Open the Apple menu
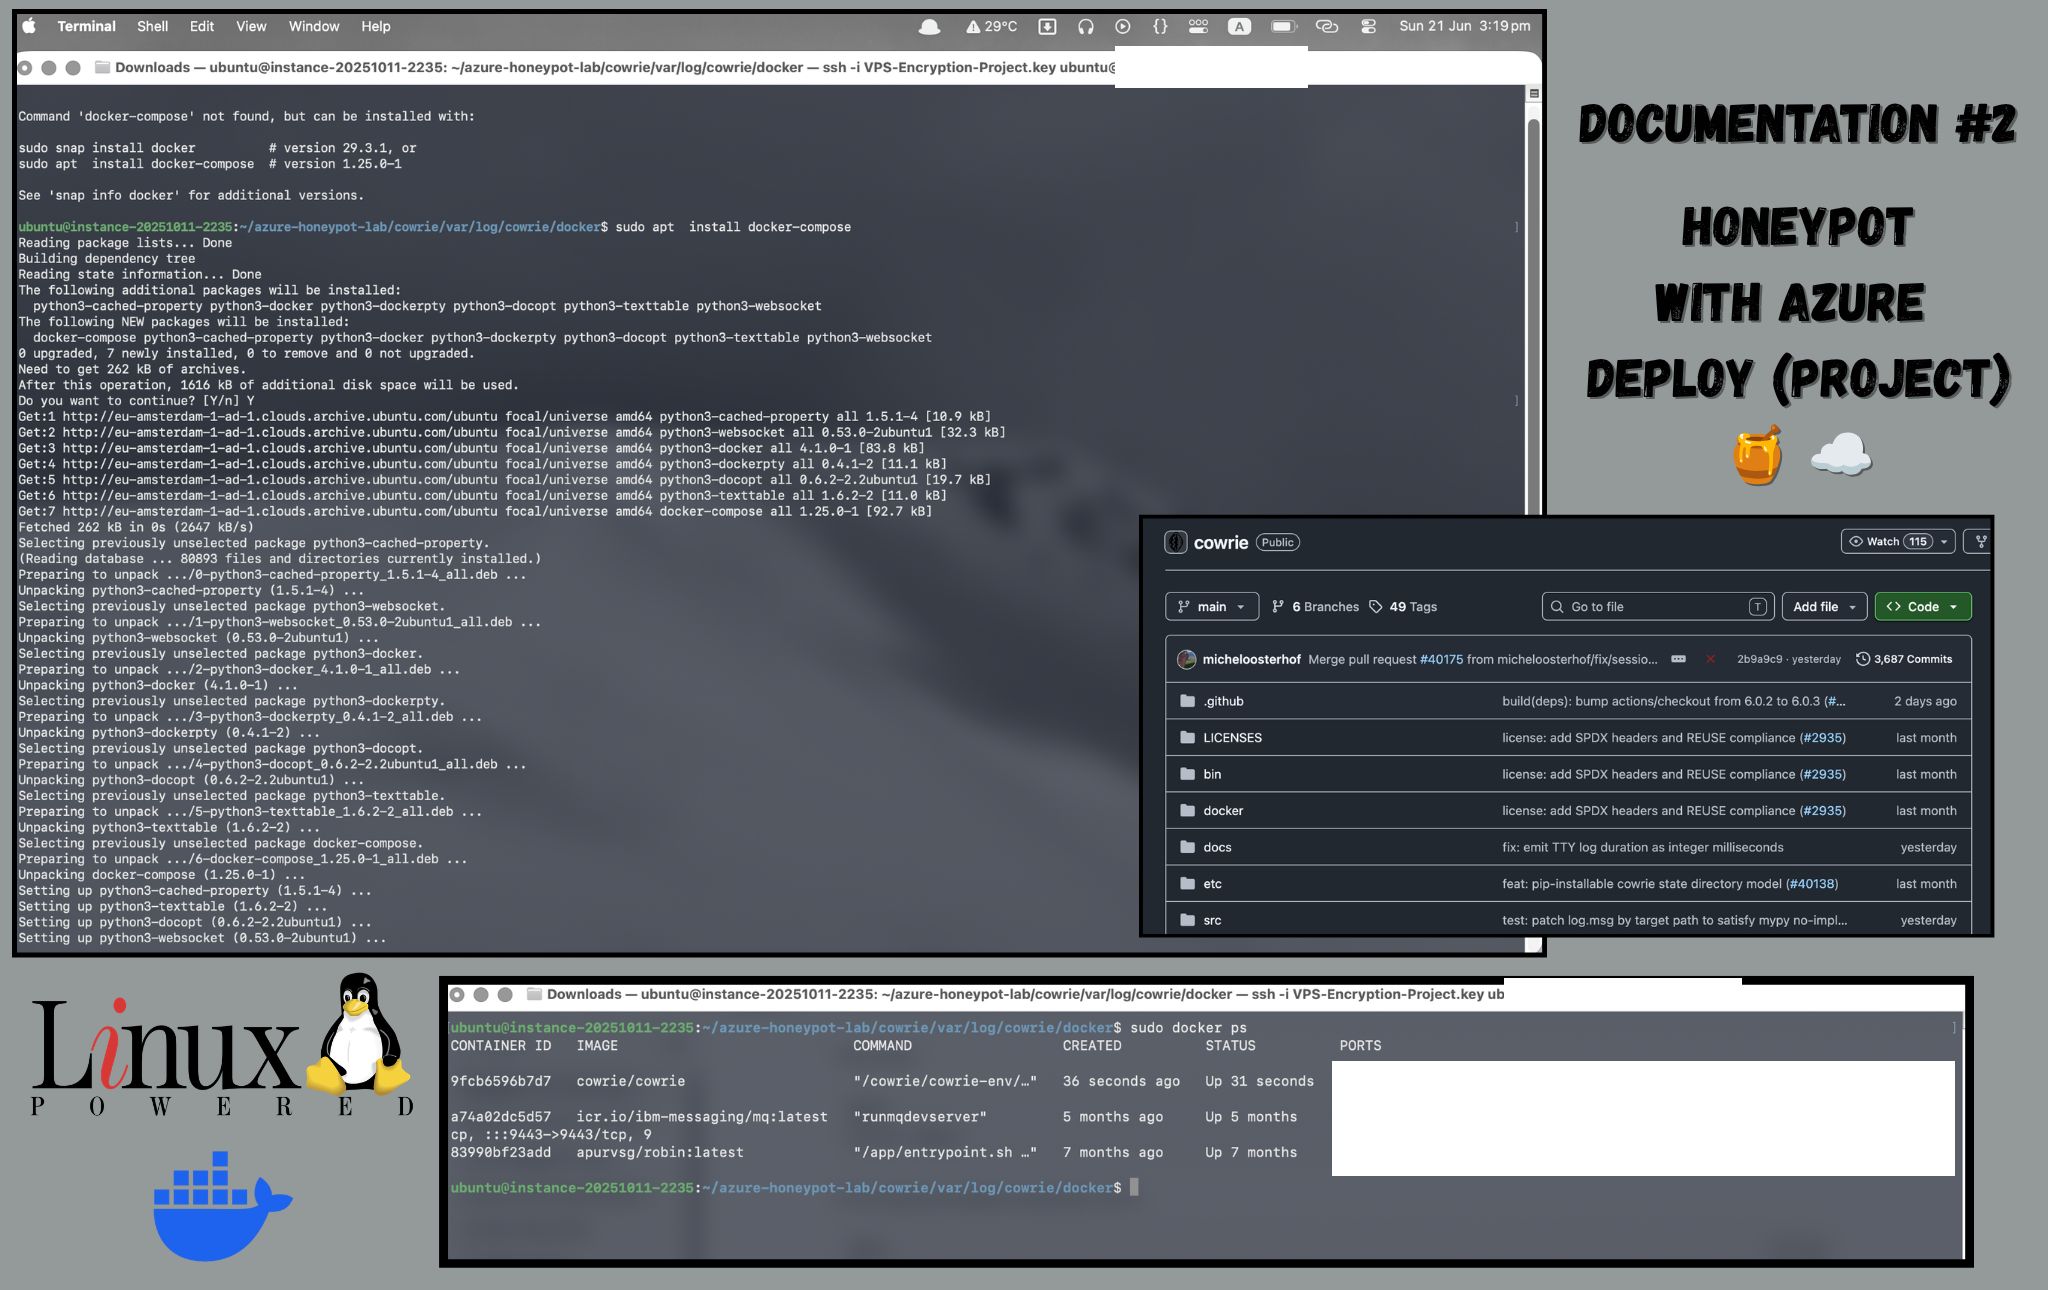Viewport: 2048px width, 1290px height. tap(29, 26)
